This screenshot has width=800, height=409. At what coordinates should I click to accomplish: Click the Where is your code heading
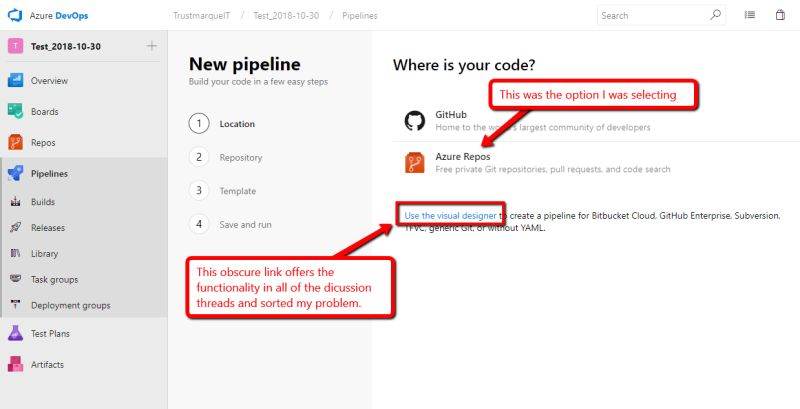[x=464, y=65]
